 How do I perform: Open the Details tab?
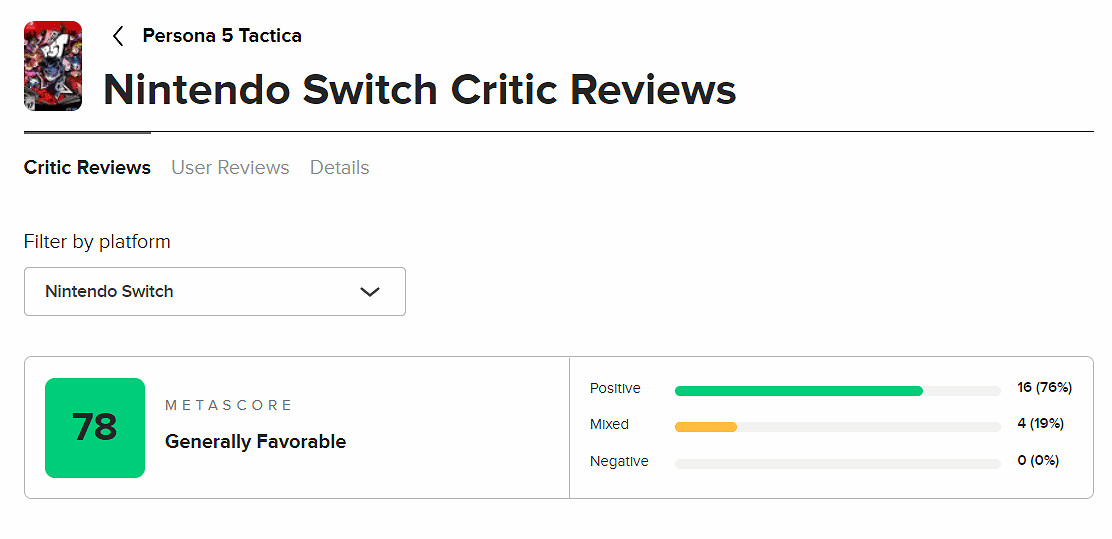(x=339, y=168)
